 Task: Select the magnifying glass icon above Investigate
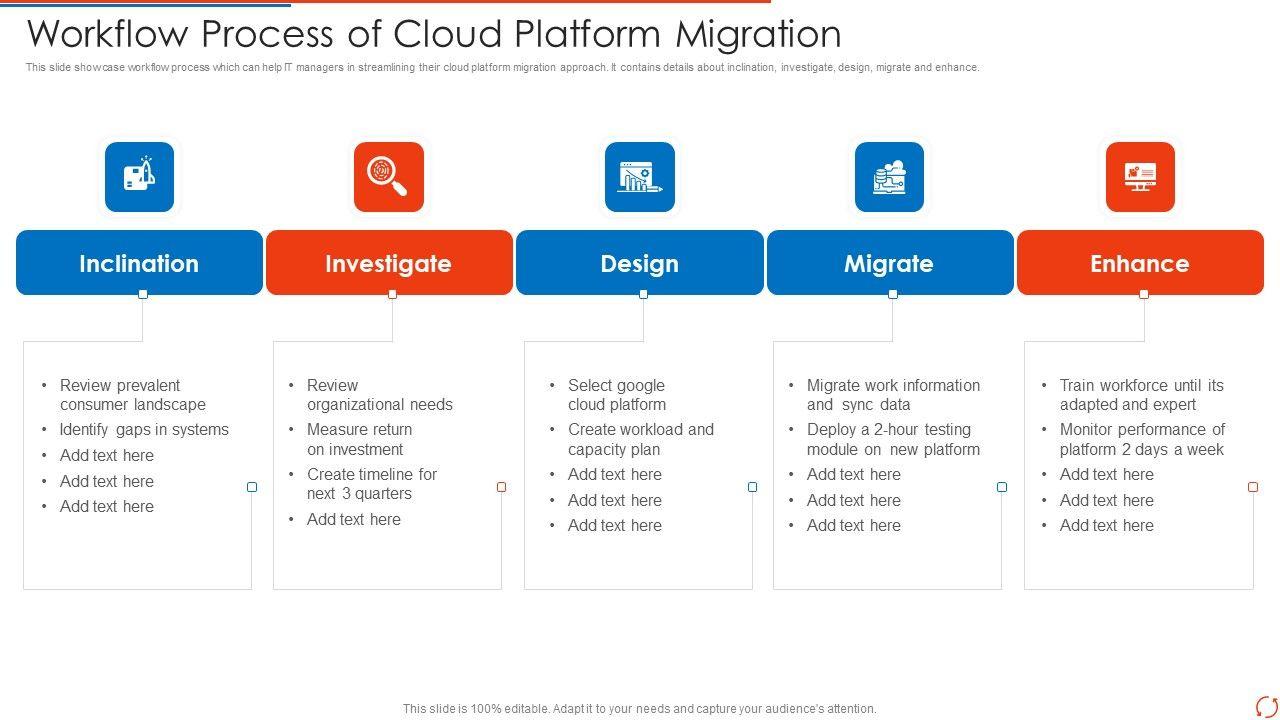coord(389,177)
